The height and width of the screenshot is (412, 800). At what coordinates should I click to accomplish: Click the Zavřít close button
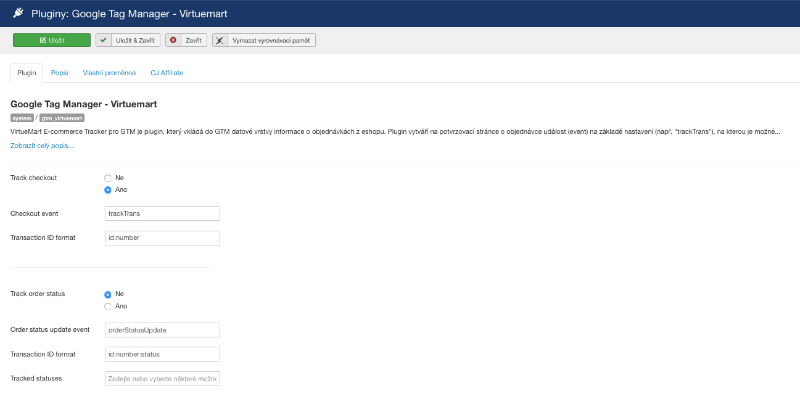pos(186,40)
